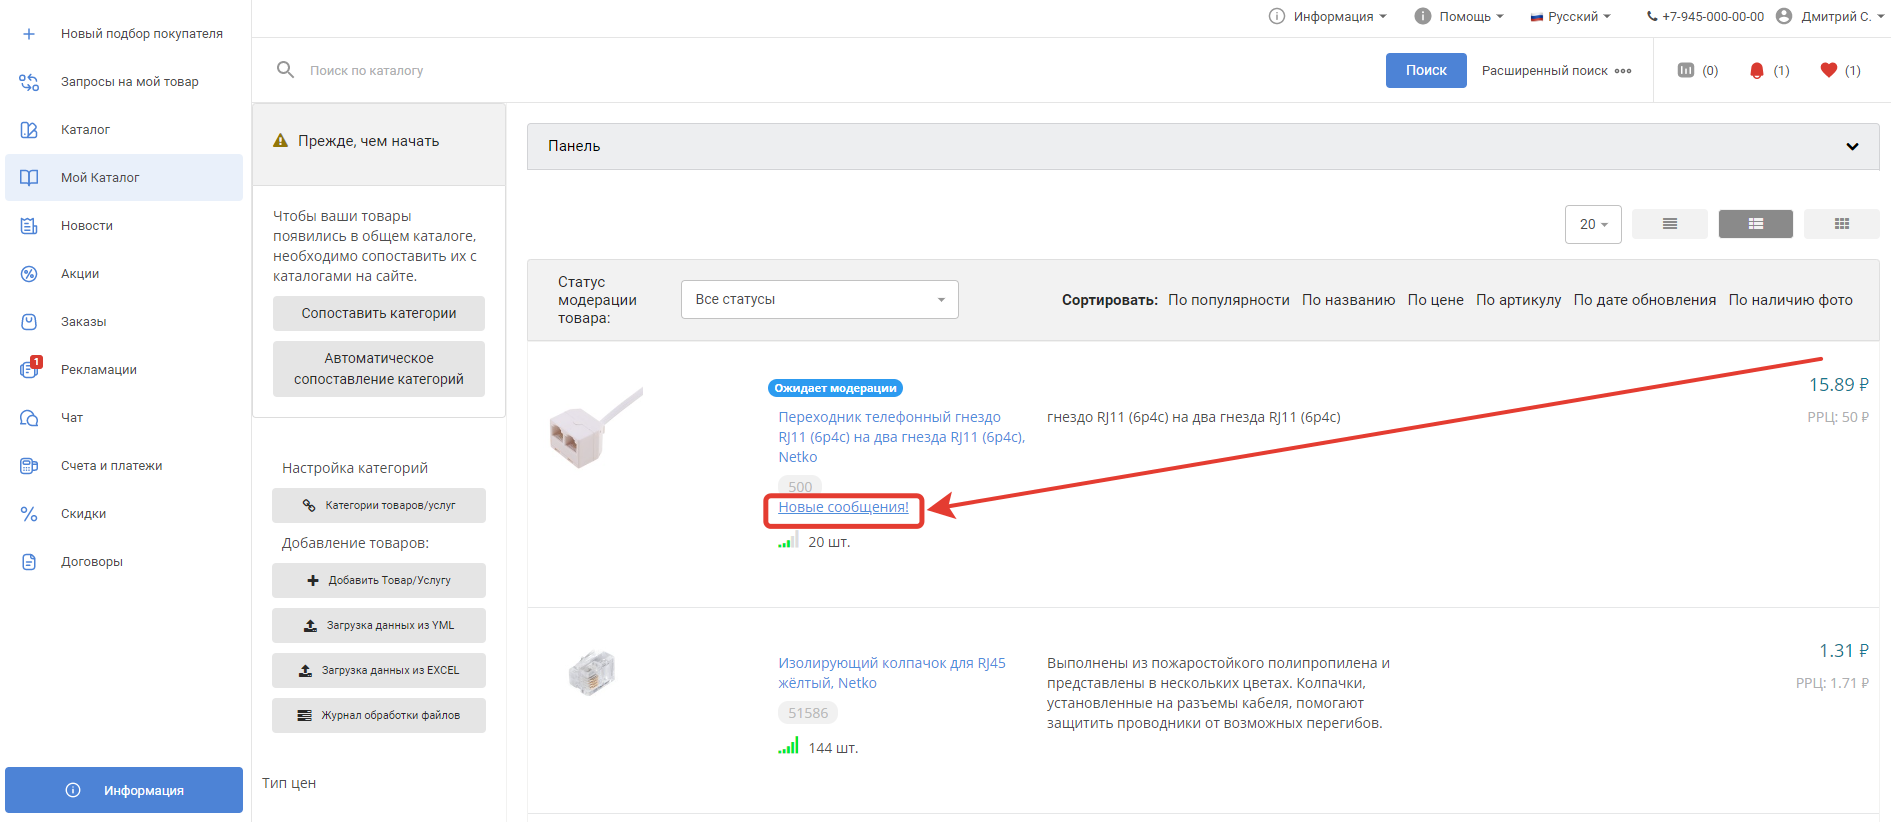Open the Информация top menu dropdown

click(1328, 16)
